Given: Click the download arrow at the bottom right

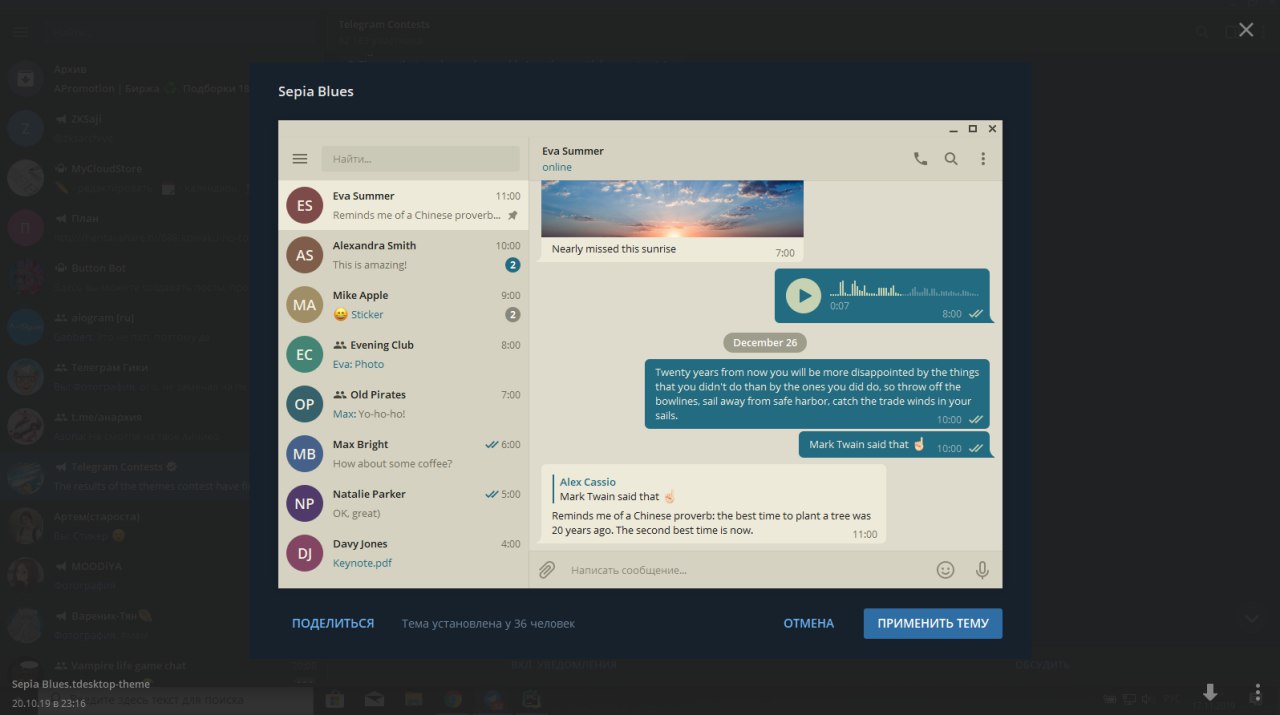Looking at the screenshot, I should tap(1210, 692).
